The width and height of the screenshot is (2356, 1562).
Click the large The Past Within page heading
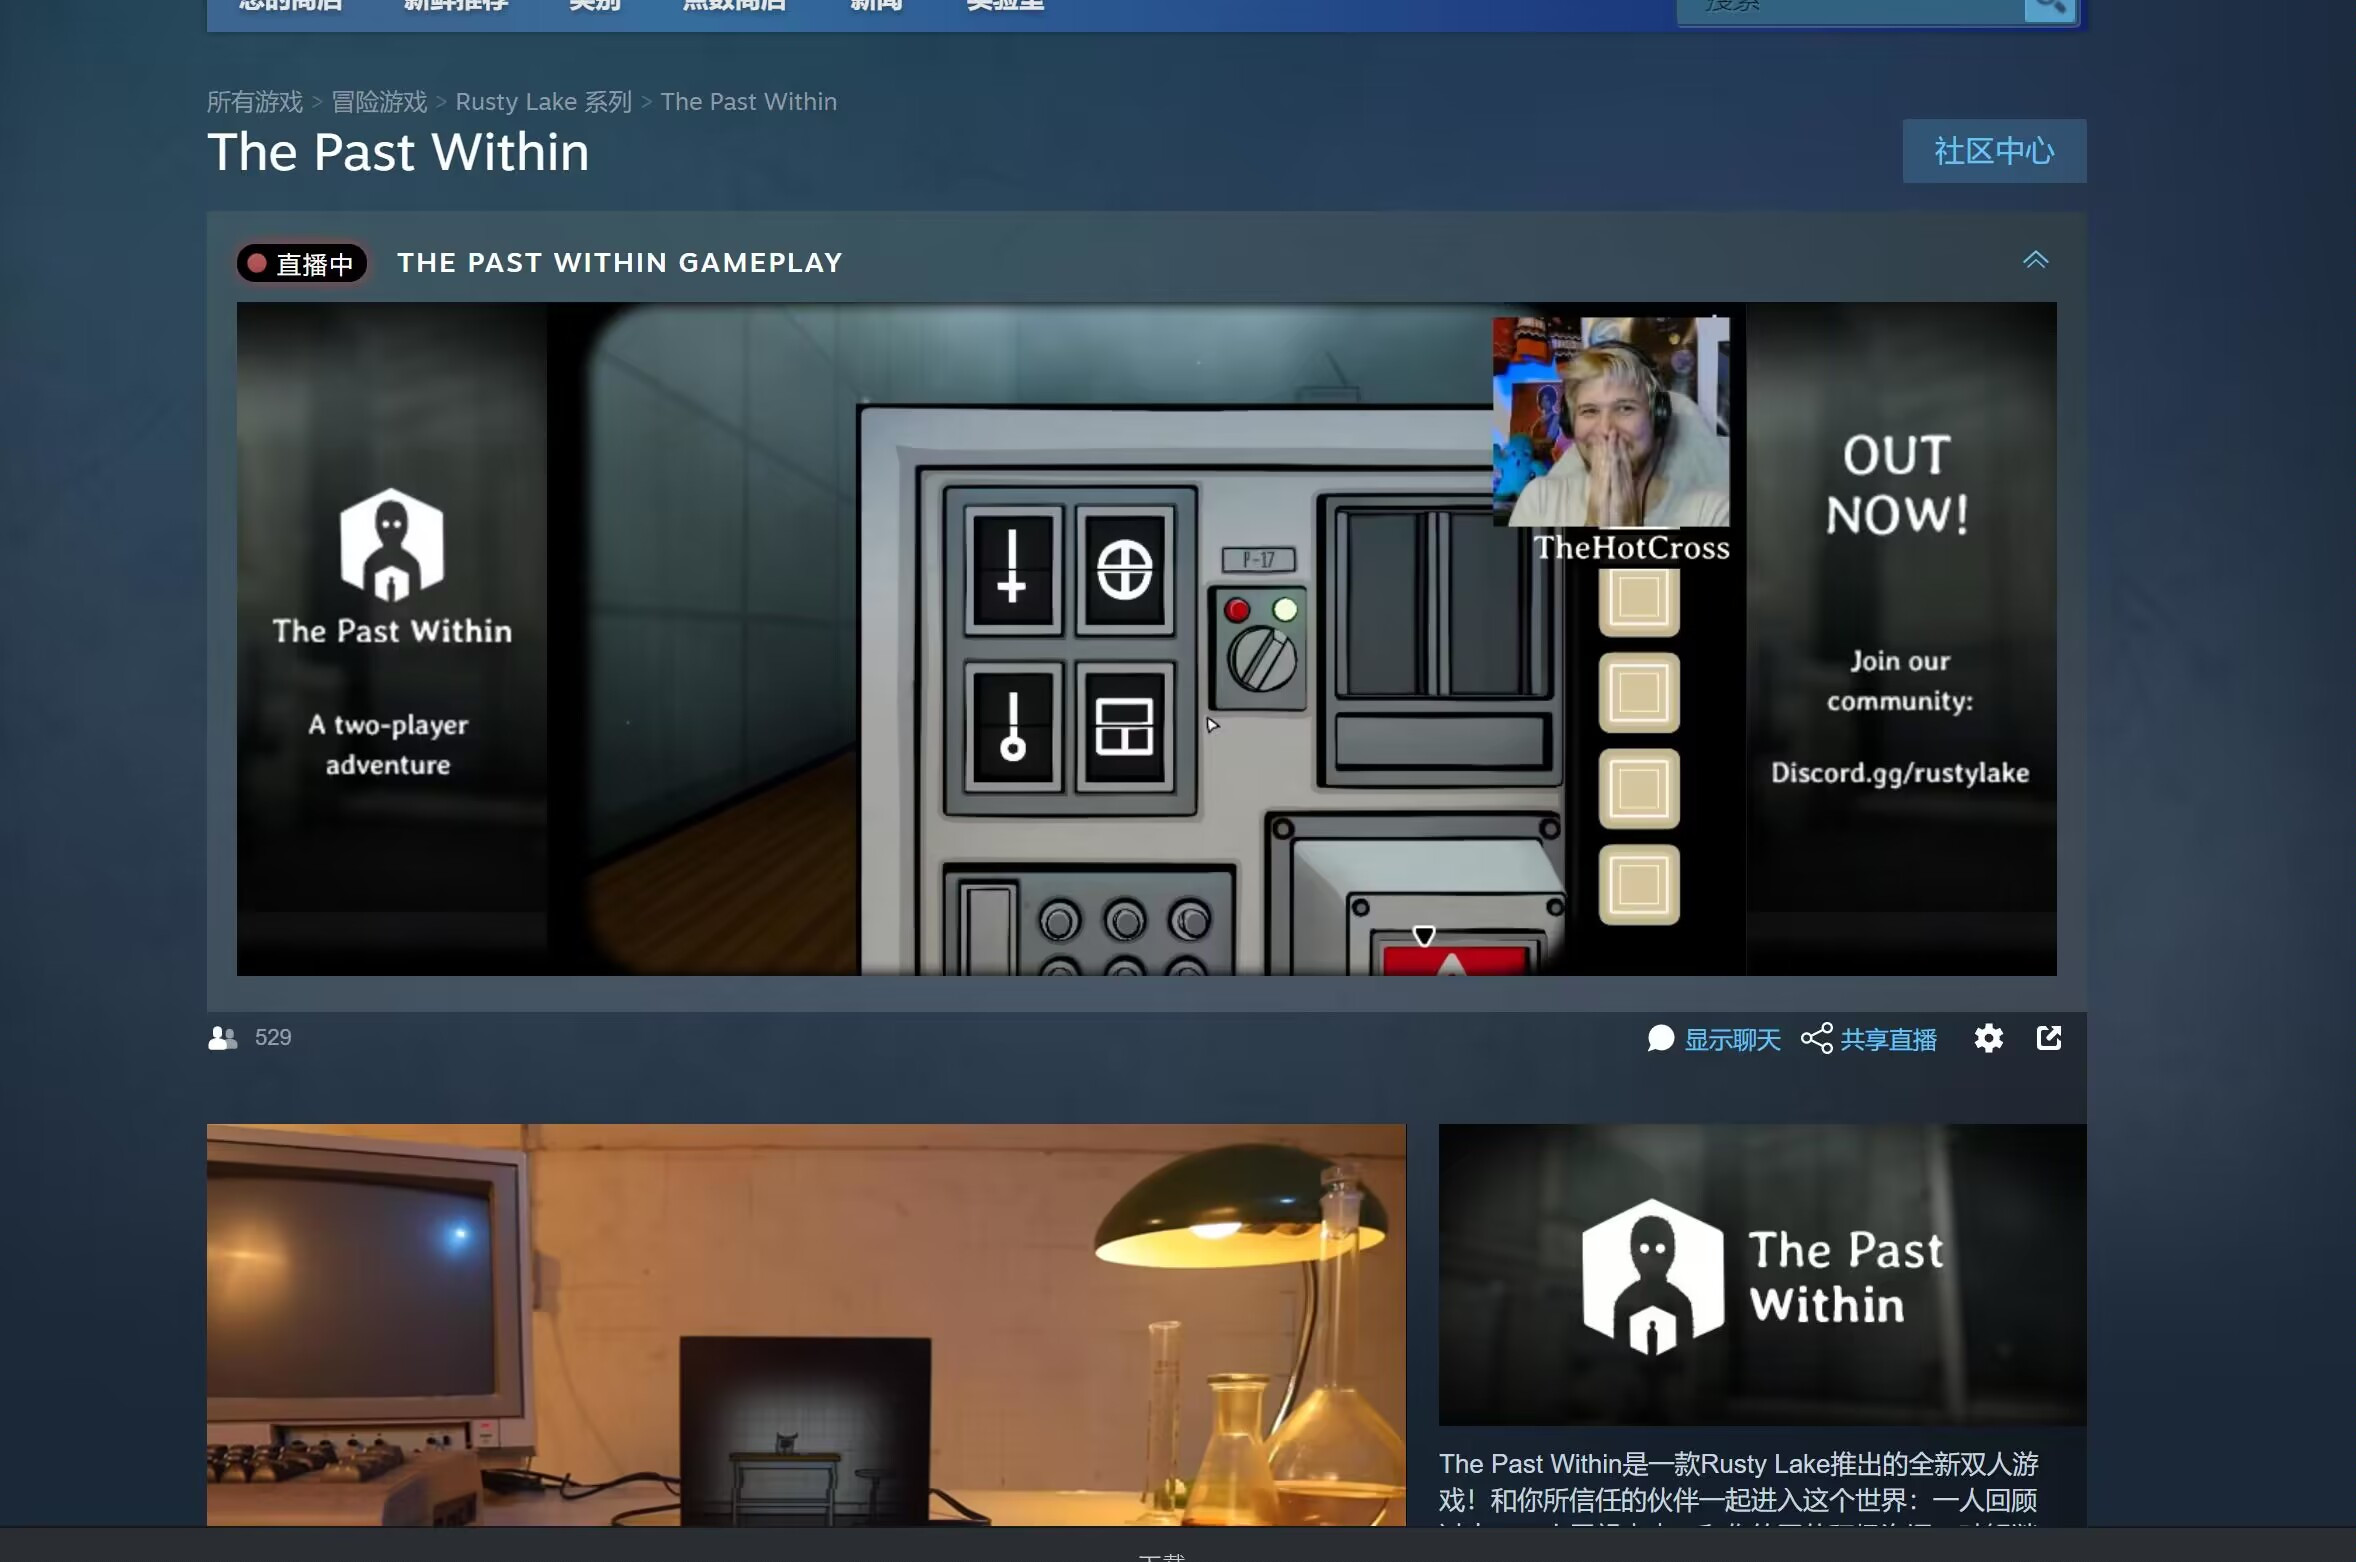398,152
